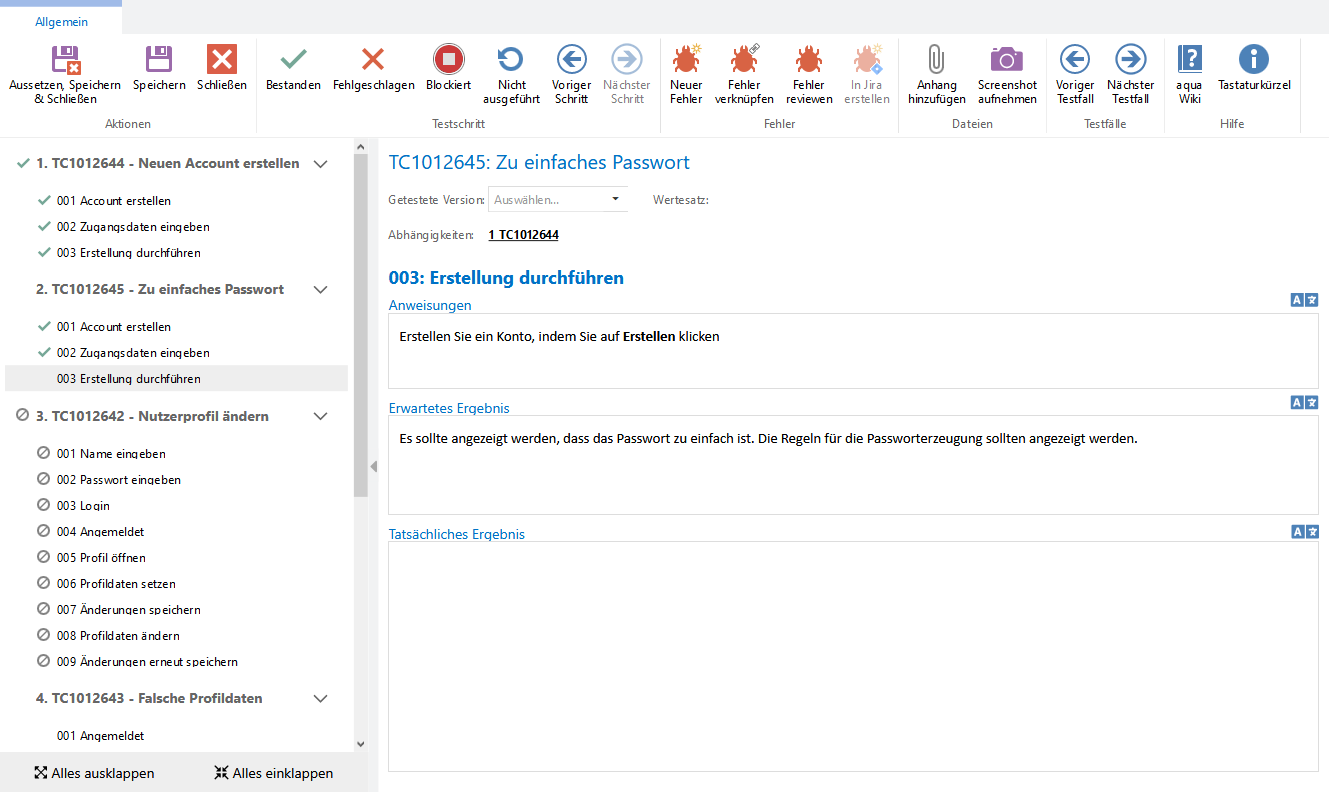Click Neuer Fehler bug icon
The image size is (1329, 792).
pyautogui.click(x=686, y=72)
